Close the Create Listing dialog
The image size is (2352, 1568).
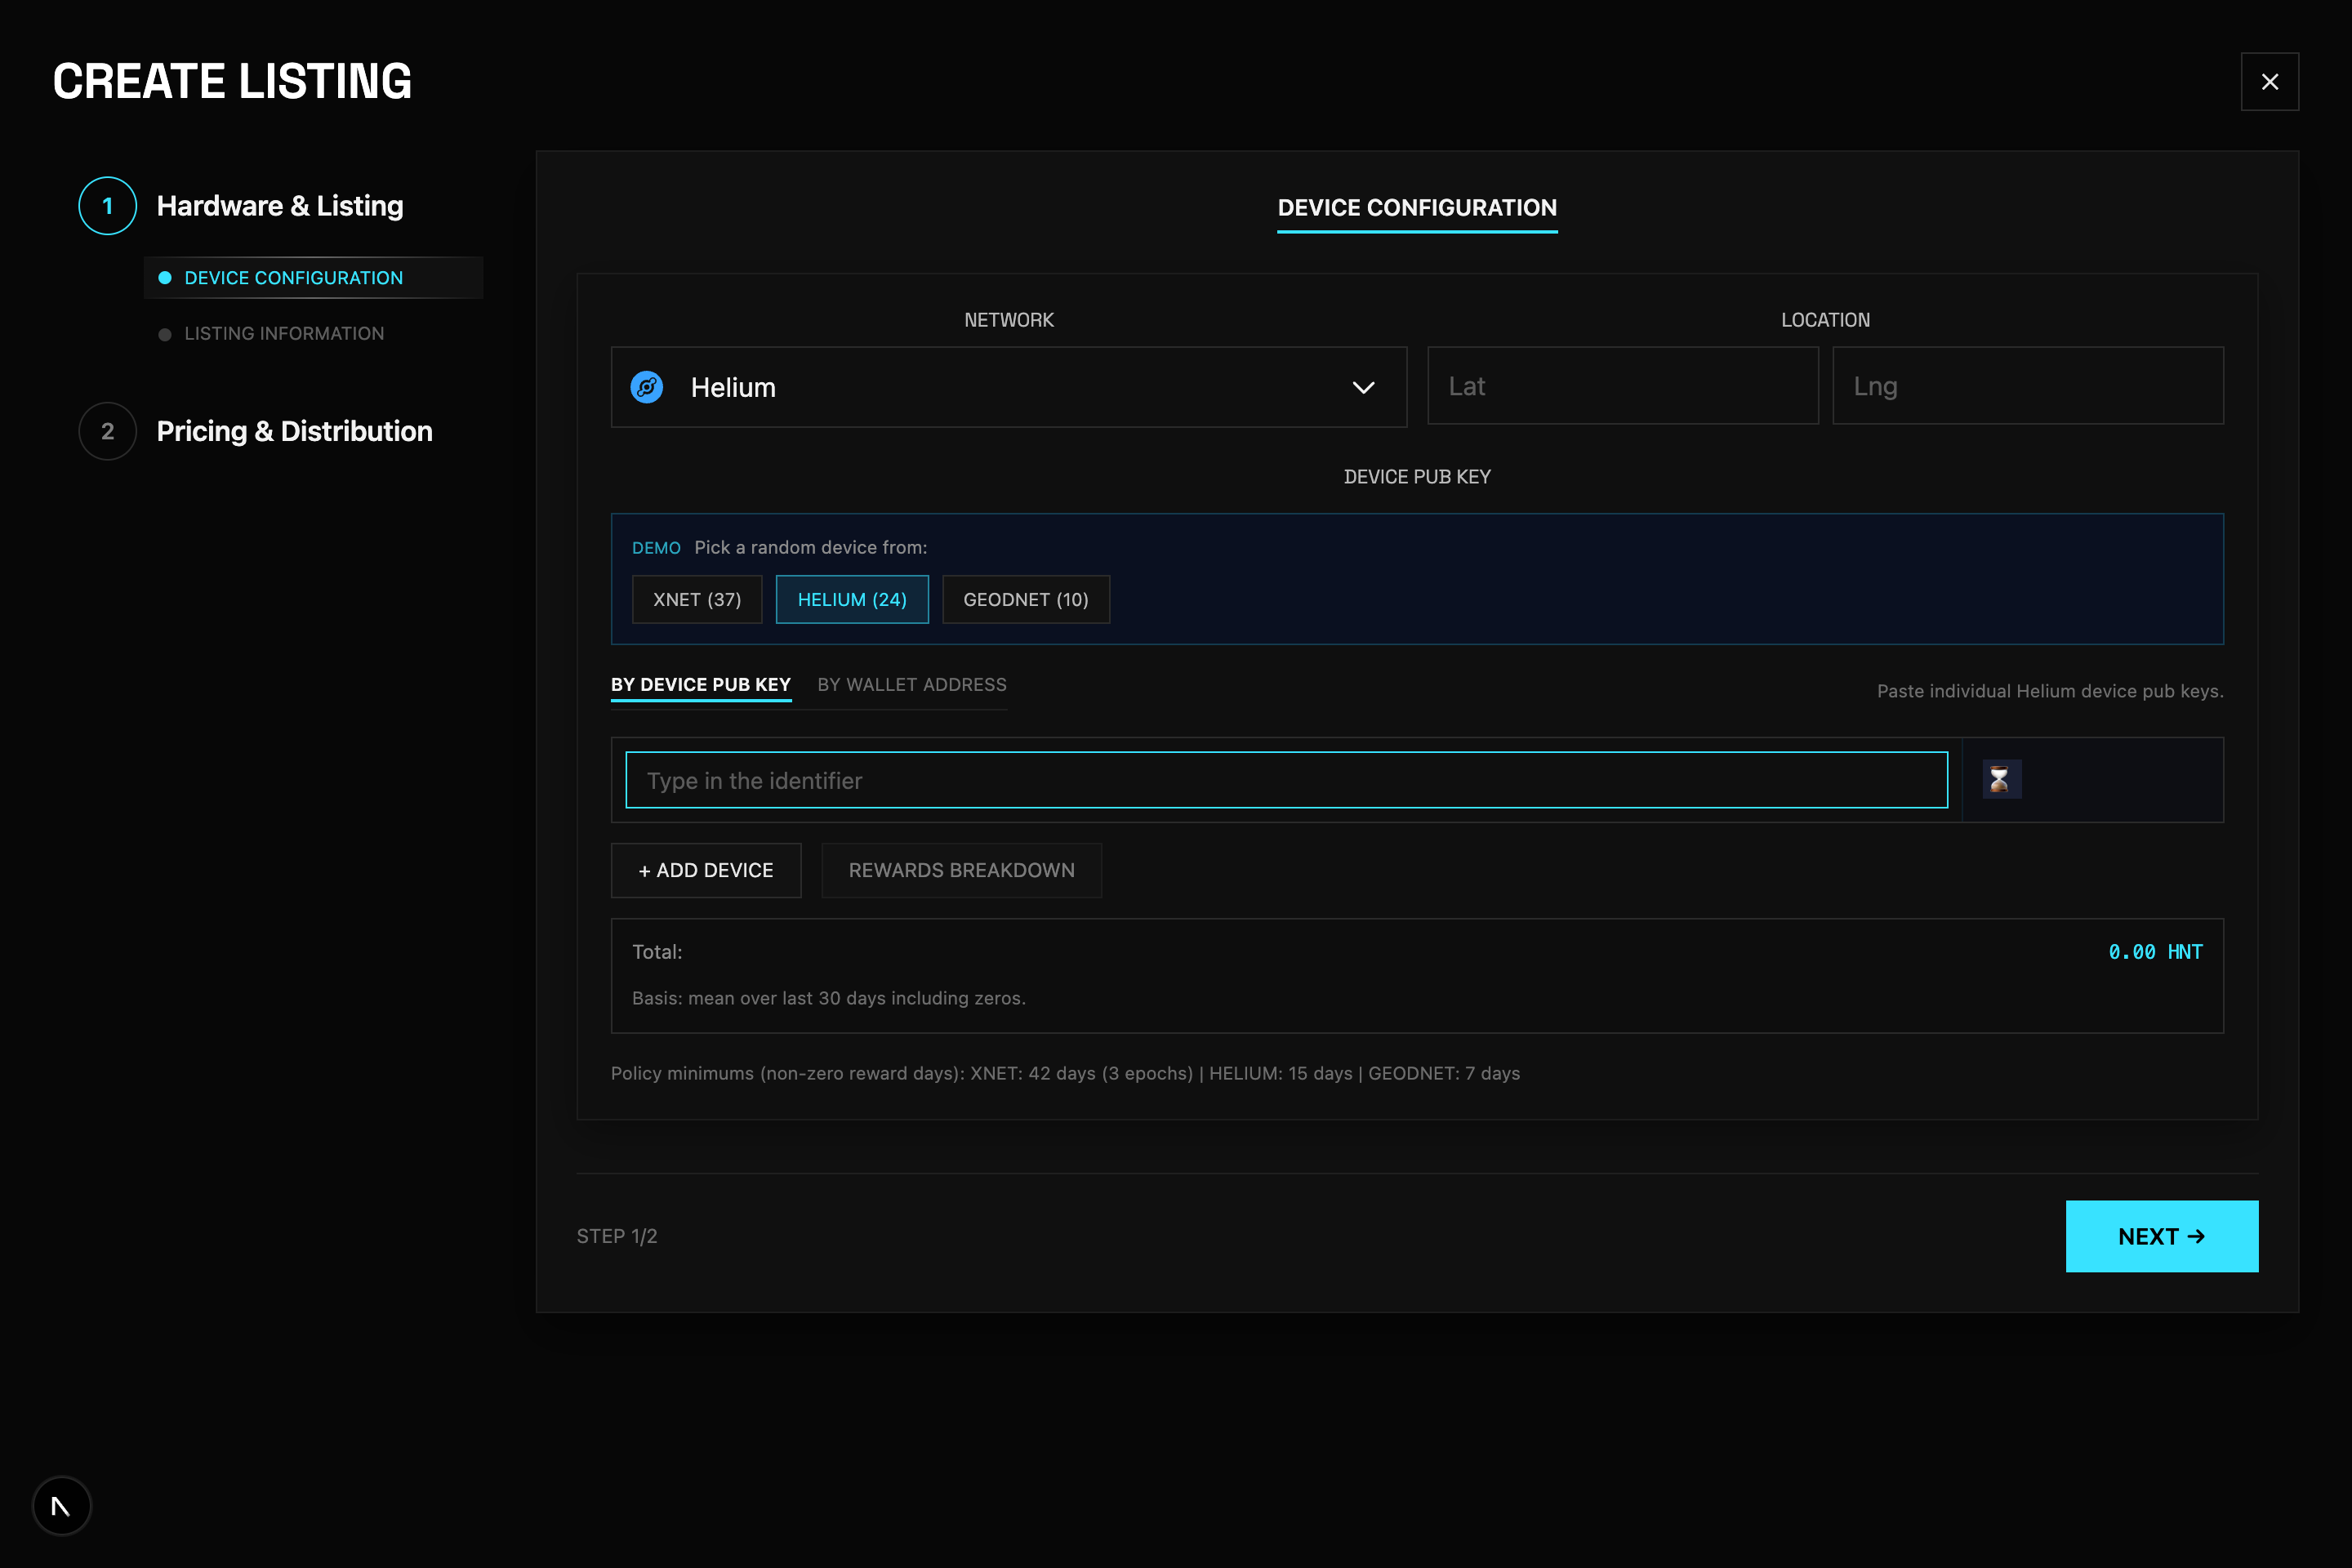pos(2269,82)
